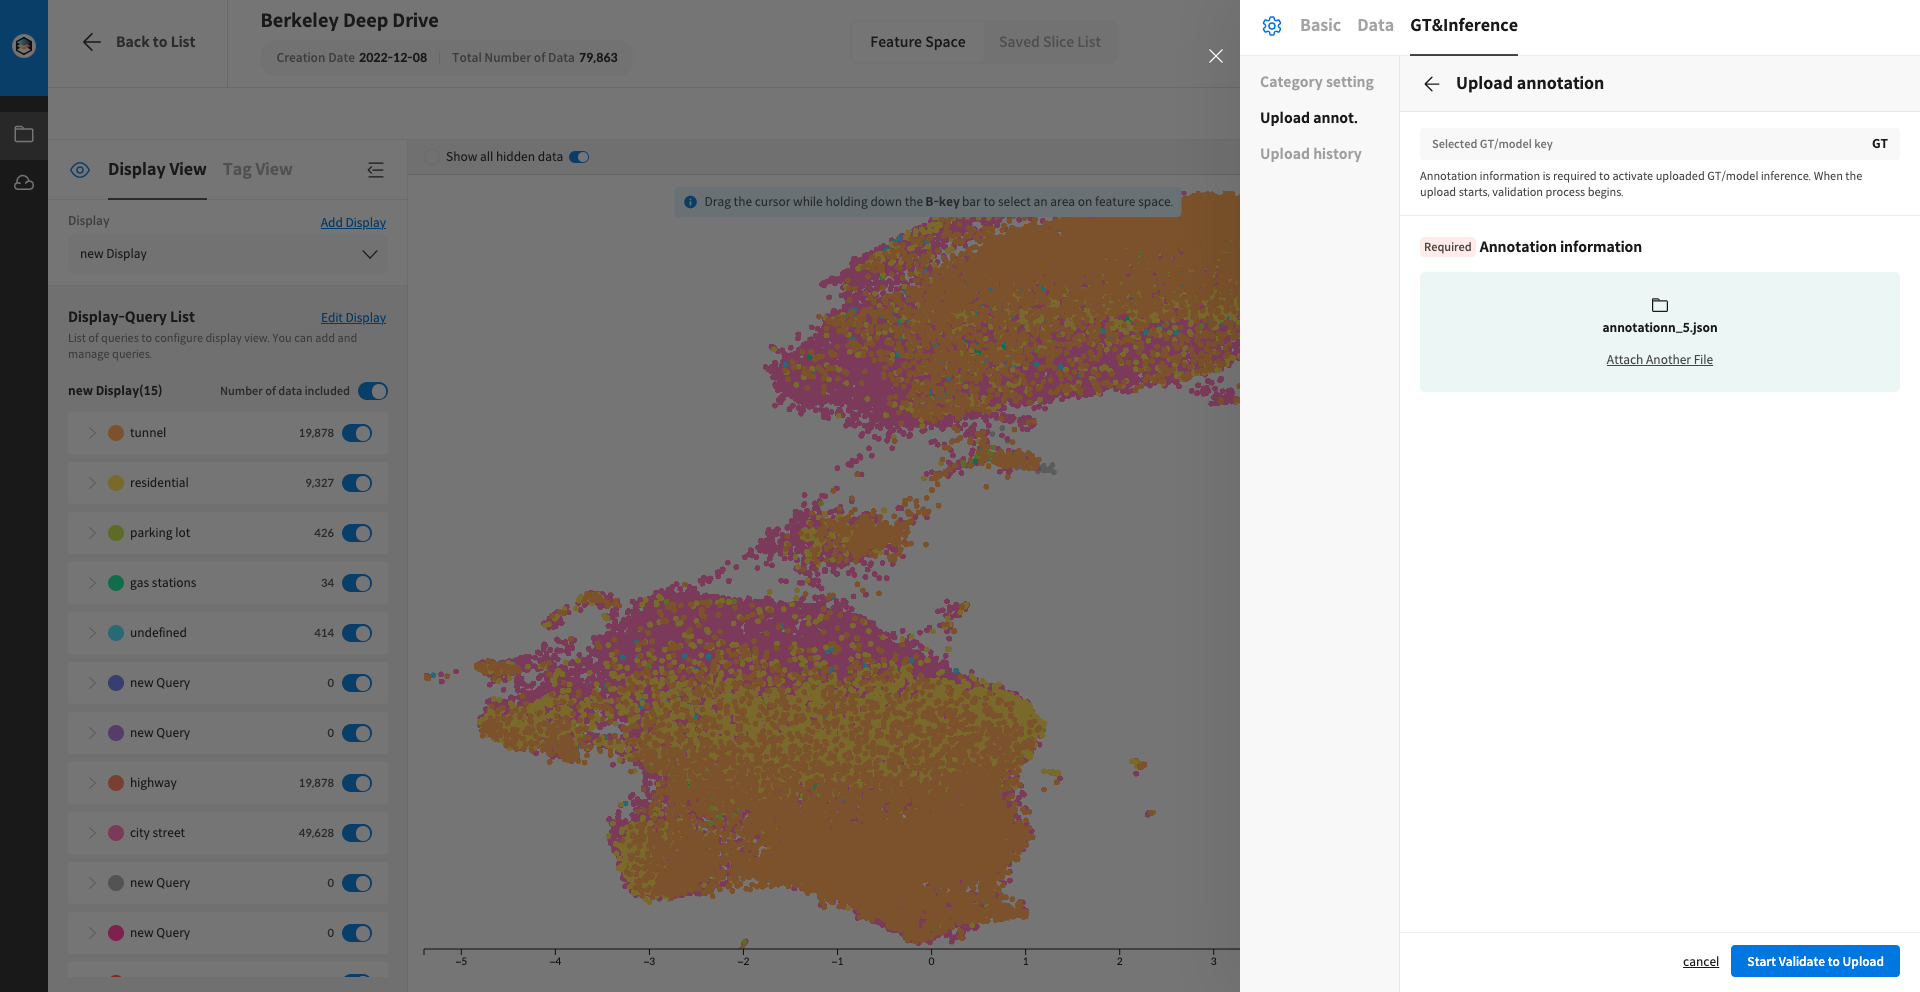Toggle the parking lot query switch
The height and width of the screenshot is (992, 1920).
[357, 533]
